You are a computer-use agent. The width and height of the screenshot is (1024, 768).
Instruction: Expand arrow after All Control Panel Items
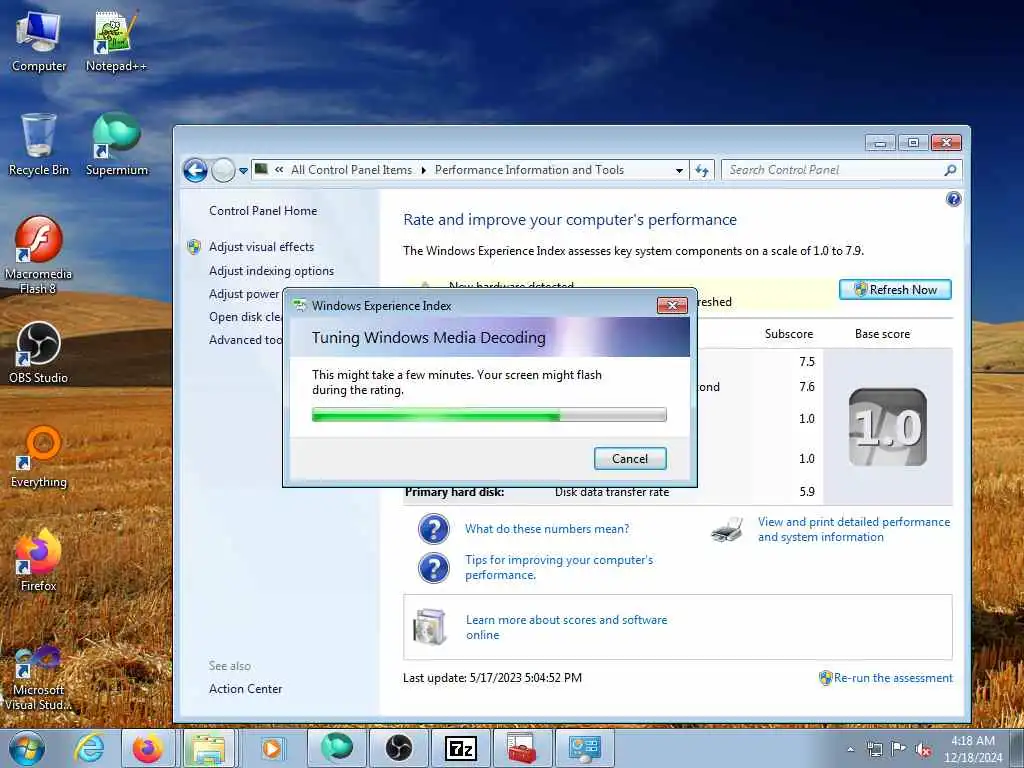(x=423, y=170)
